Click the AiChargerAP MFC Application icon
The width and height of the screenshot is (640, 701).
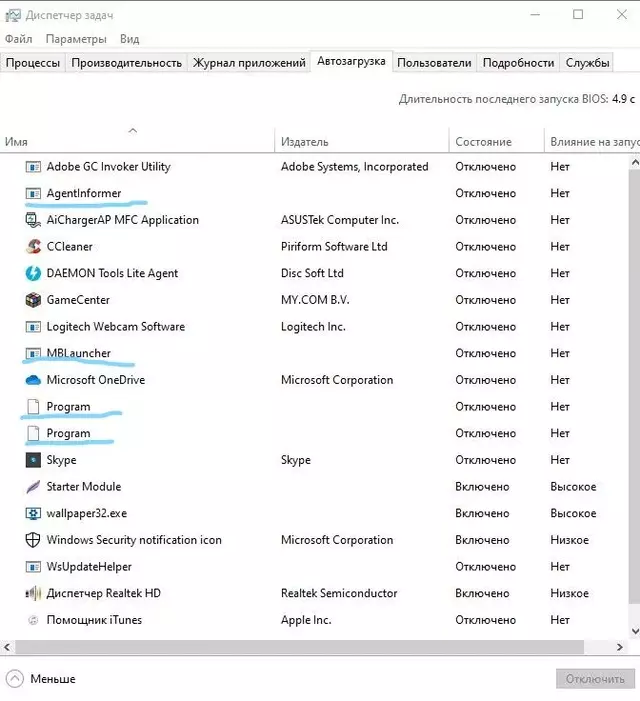33,220
